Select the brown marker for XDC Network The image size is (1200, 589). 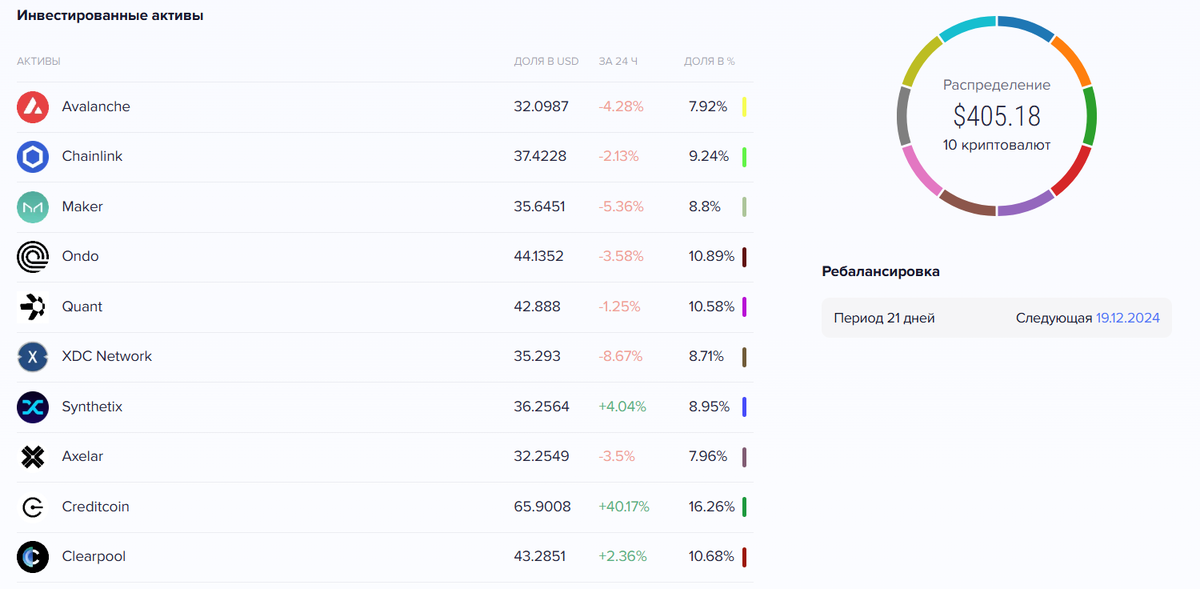744,357
